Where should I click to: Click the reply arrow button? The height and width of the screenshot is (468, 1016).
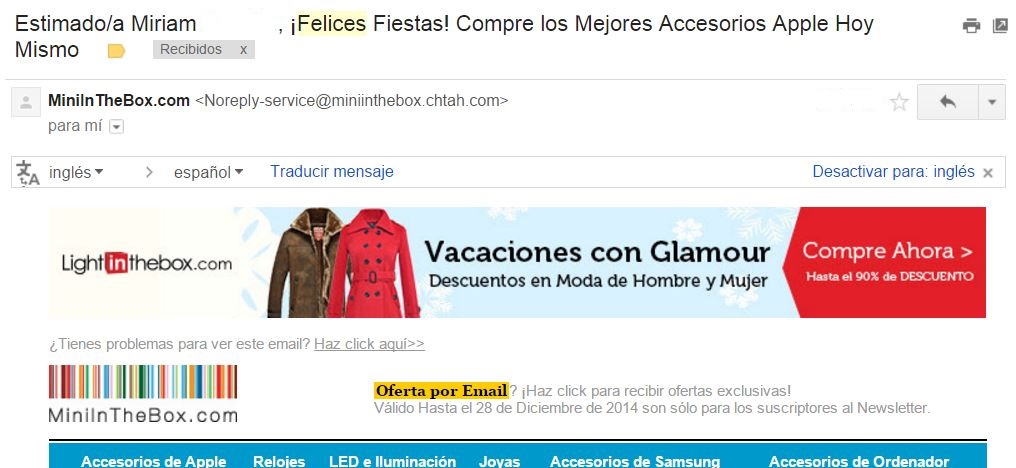[x=947, y=102]
